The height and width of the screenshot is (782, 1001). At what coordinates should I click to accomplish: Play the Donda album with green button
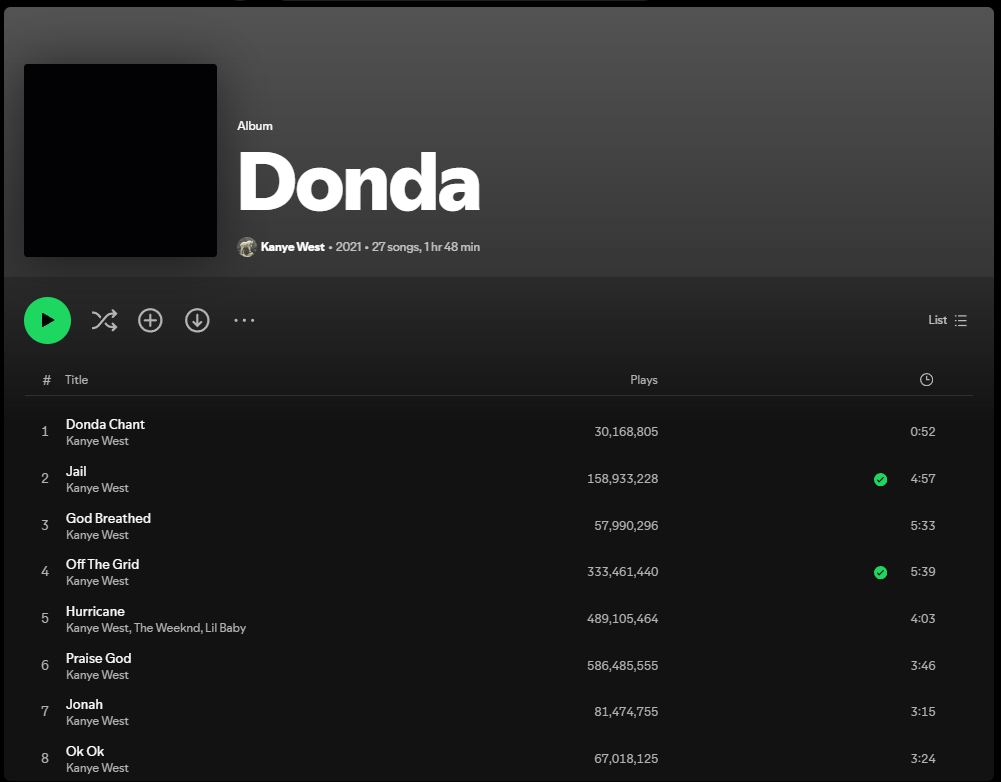[47, 320]
